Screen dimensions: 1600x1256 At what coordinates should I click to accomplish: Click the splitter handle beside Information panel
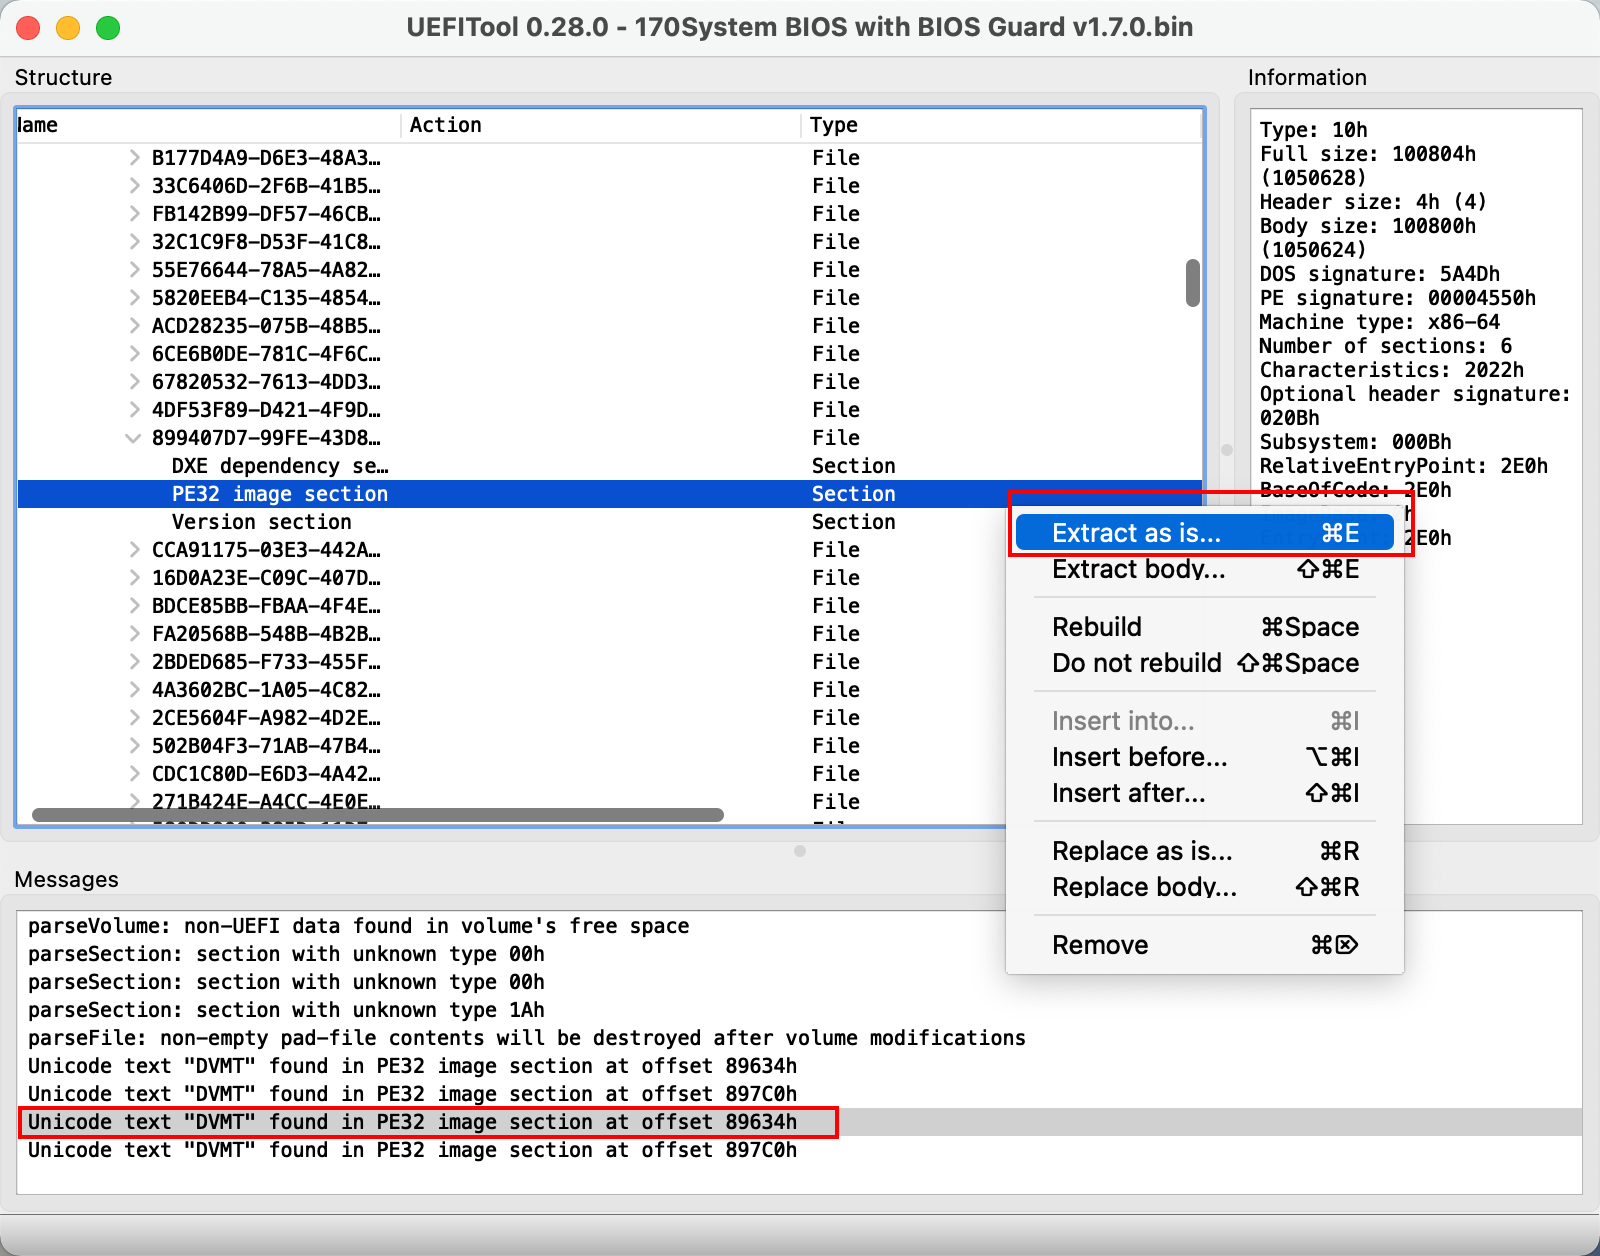pyautogui.click(x=1227, y=450)
